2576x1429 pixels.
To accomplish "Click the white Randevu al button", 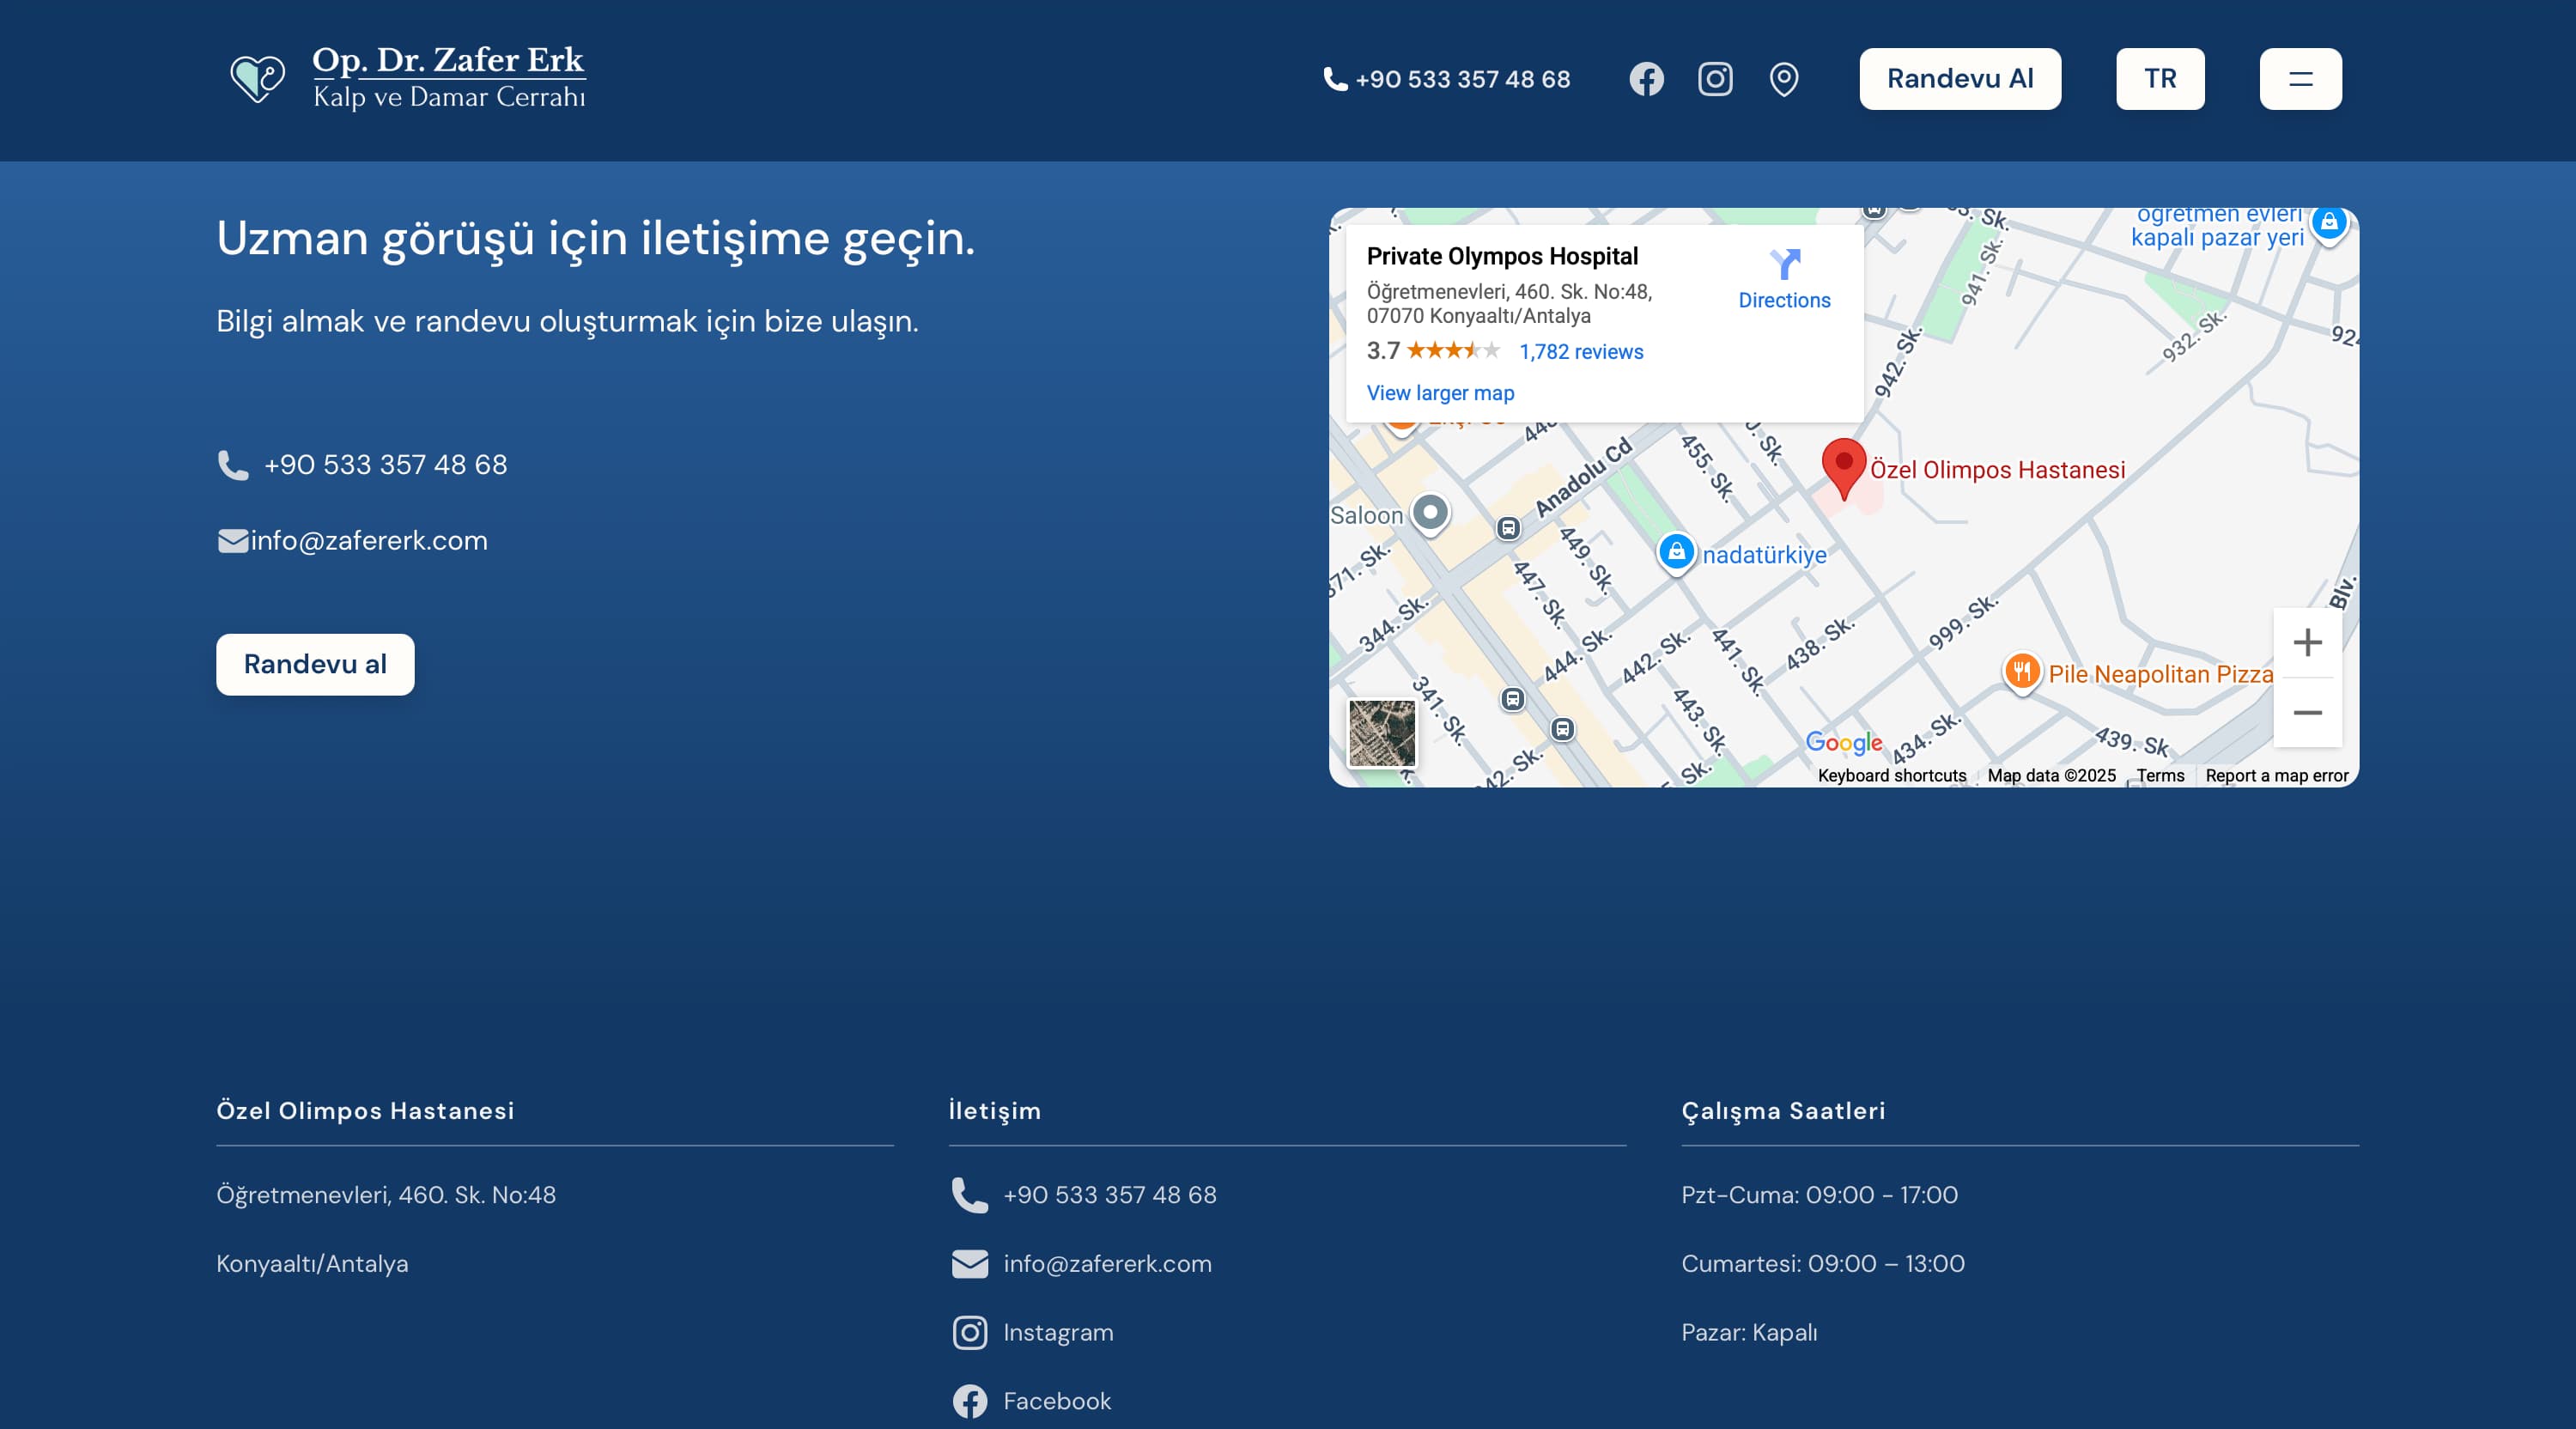I will click(x=315, y=664).
